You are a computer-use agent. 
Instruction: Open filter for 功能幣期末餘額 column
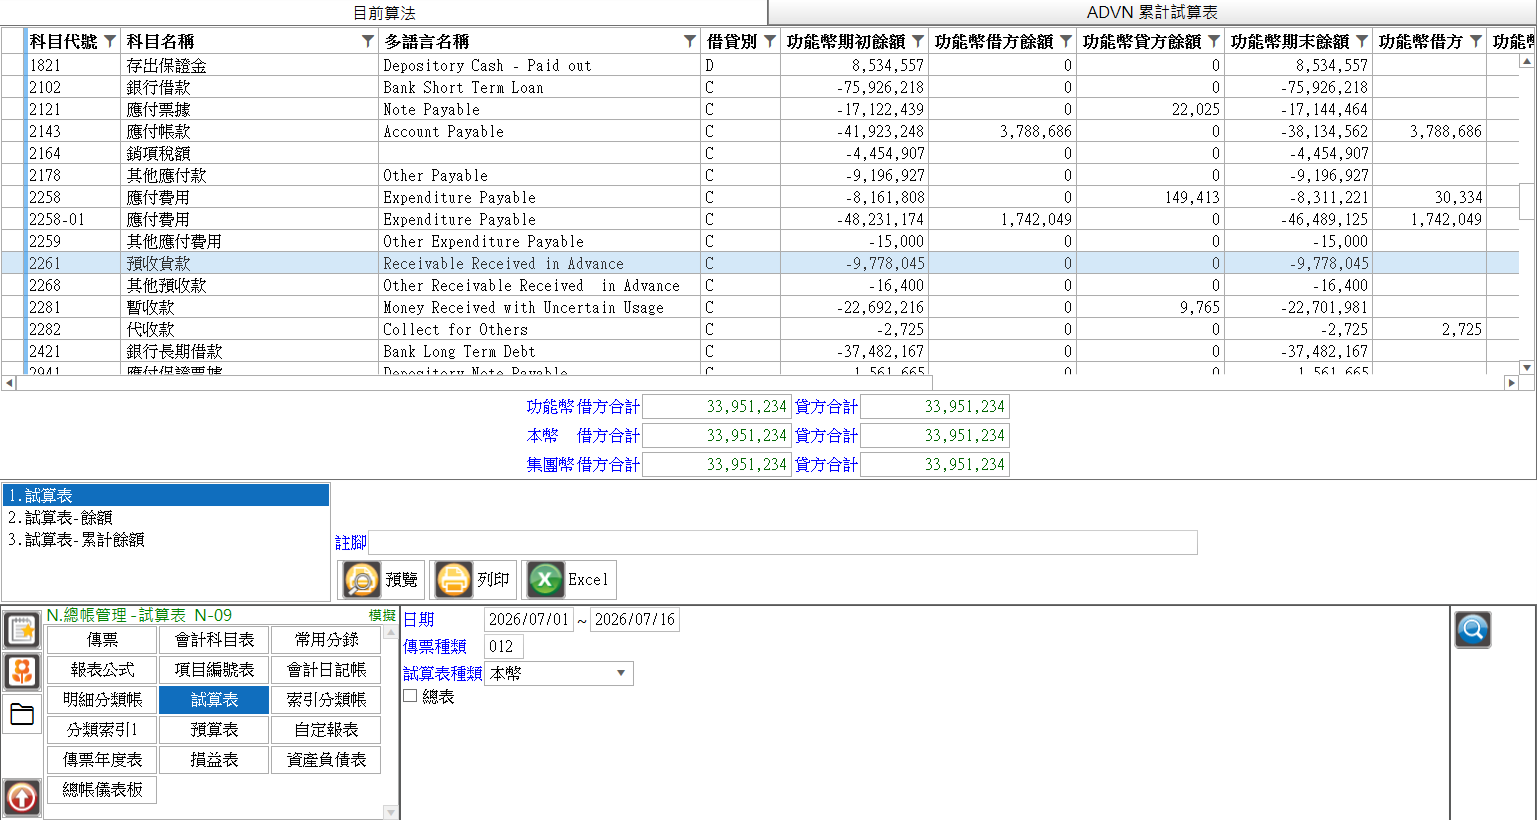point(1362,41)
